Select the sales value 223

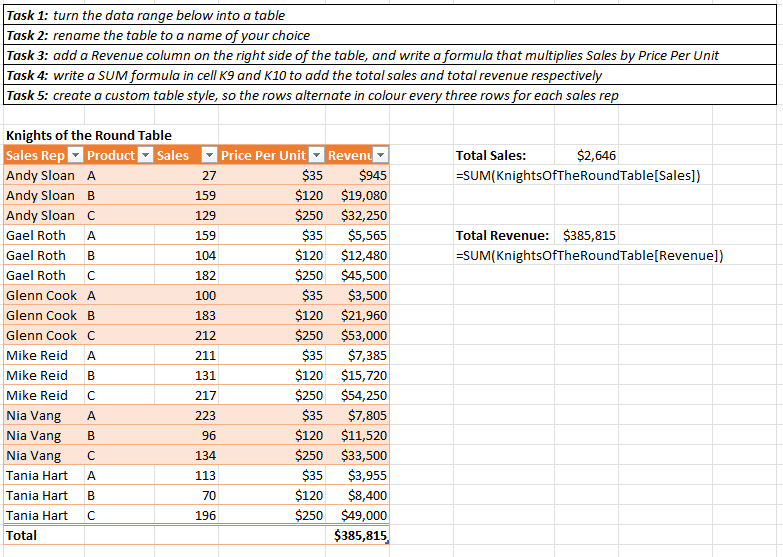click(x=186, y=415)
